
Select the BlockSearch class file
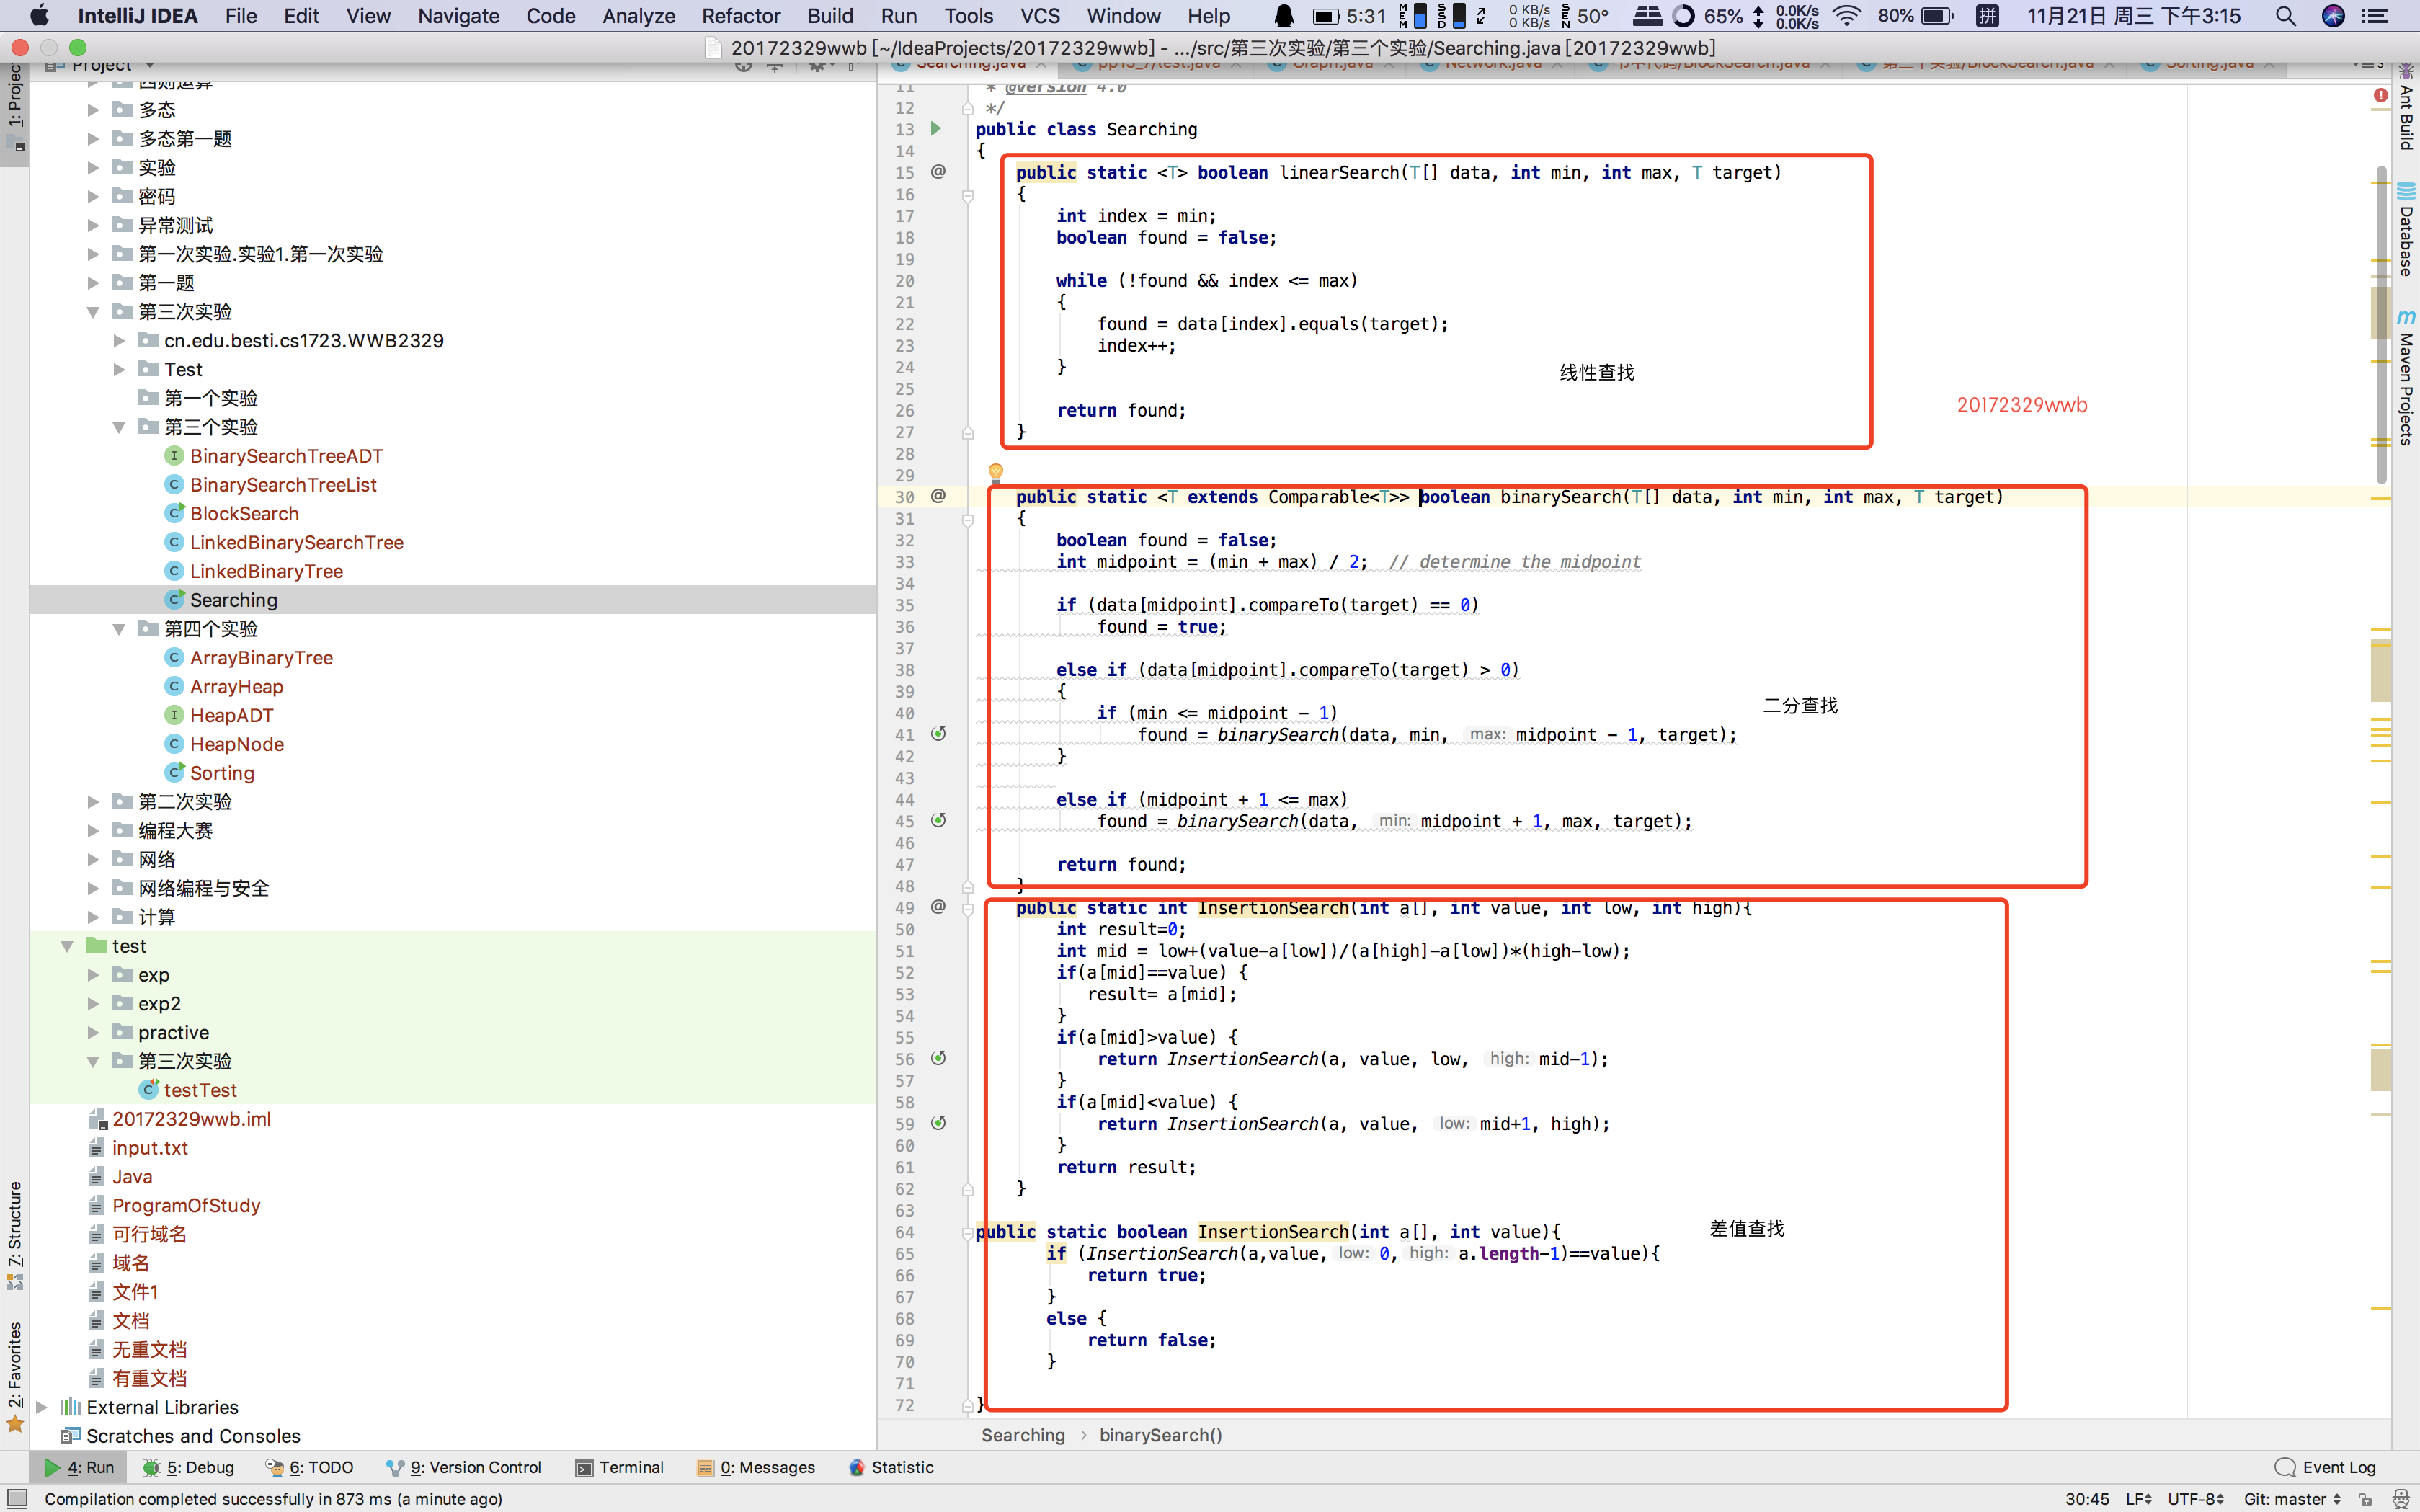(x=244, y=514)
